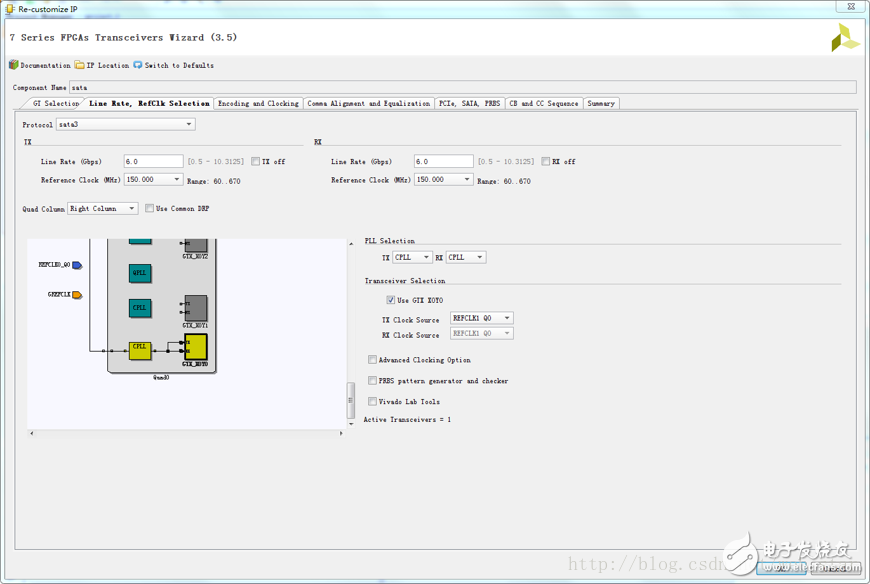Select the yellow GTX_X0Y0 transceiver block
The height and width of the screenshot is (584, 870).
(x=195, y=347)
